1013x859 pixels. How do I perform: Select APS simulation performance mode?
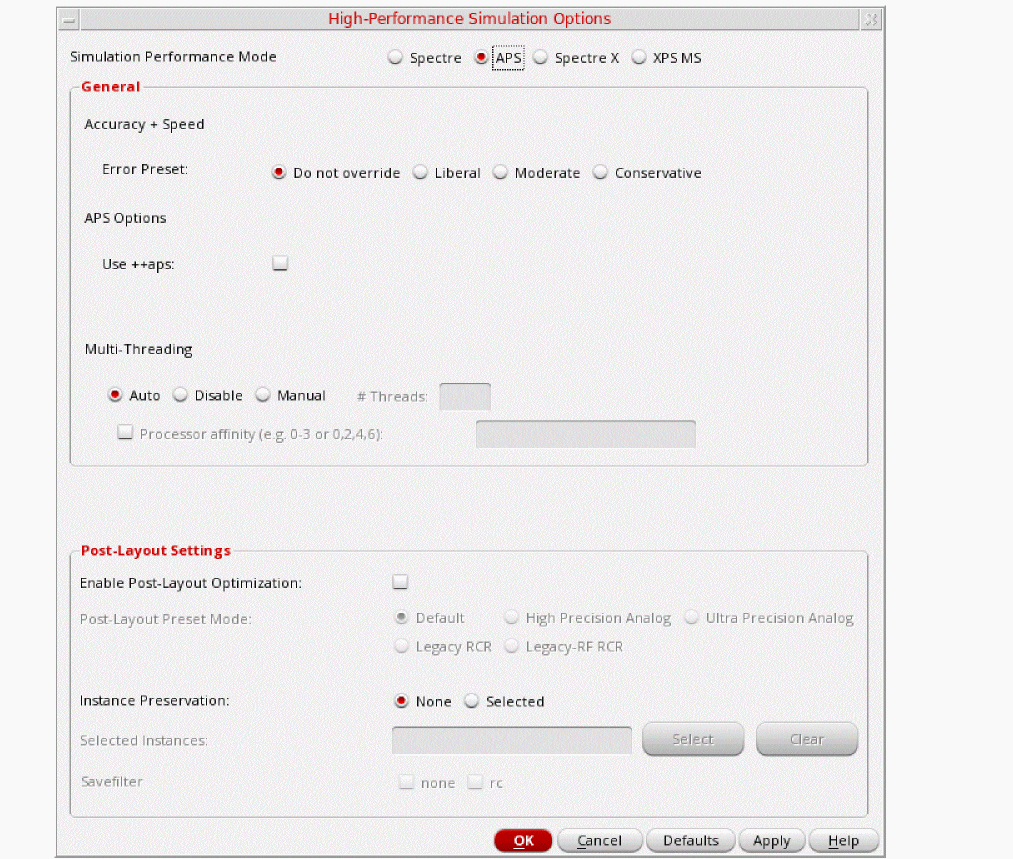pos(481,57)
